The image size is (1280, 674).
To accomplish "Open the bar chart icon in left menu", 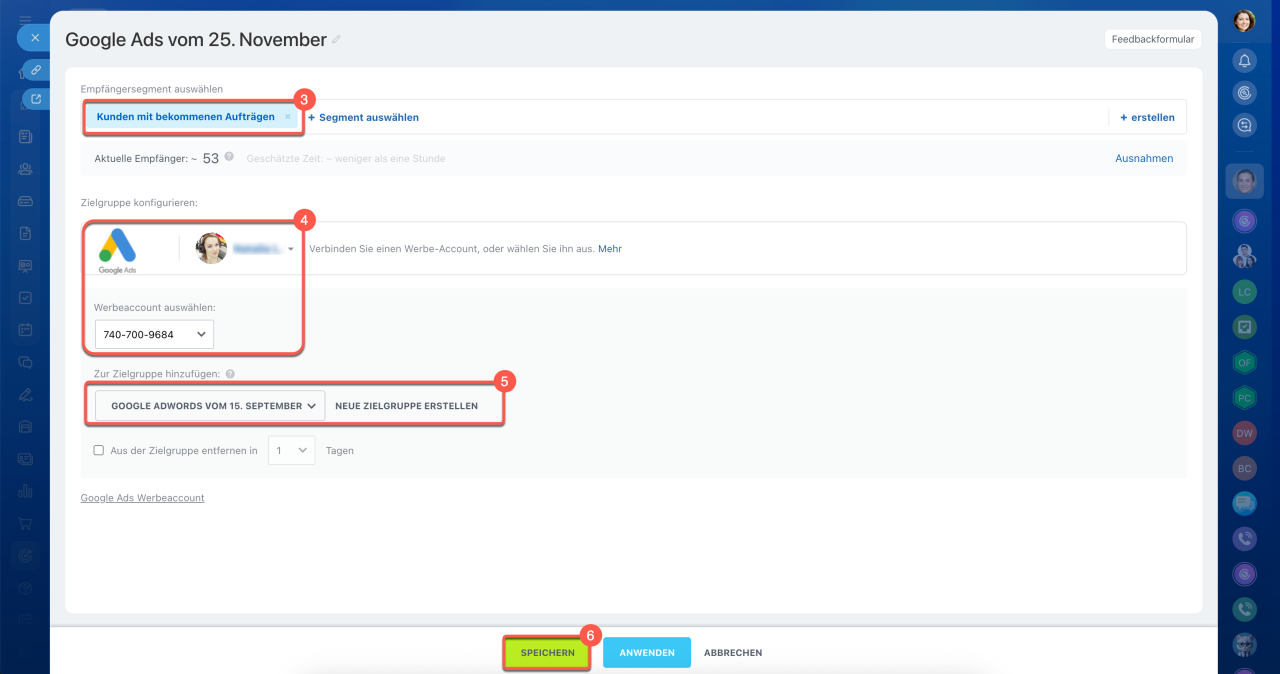I will pos(26,491).
